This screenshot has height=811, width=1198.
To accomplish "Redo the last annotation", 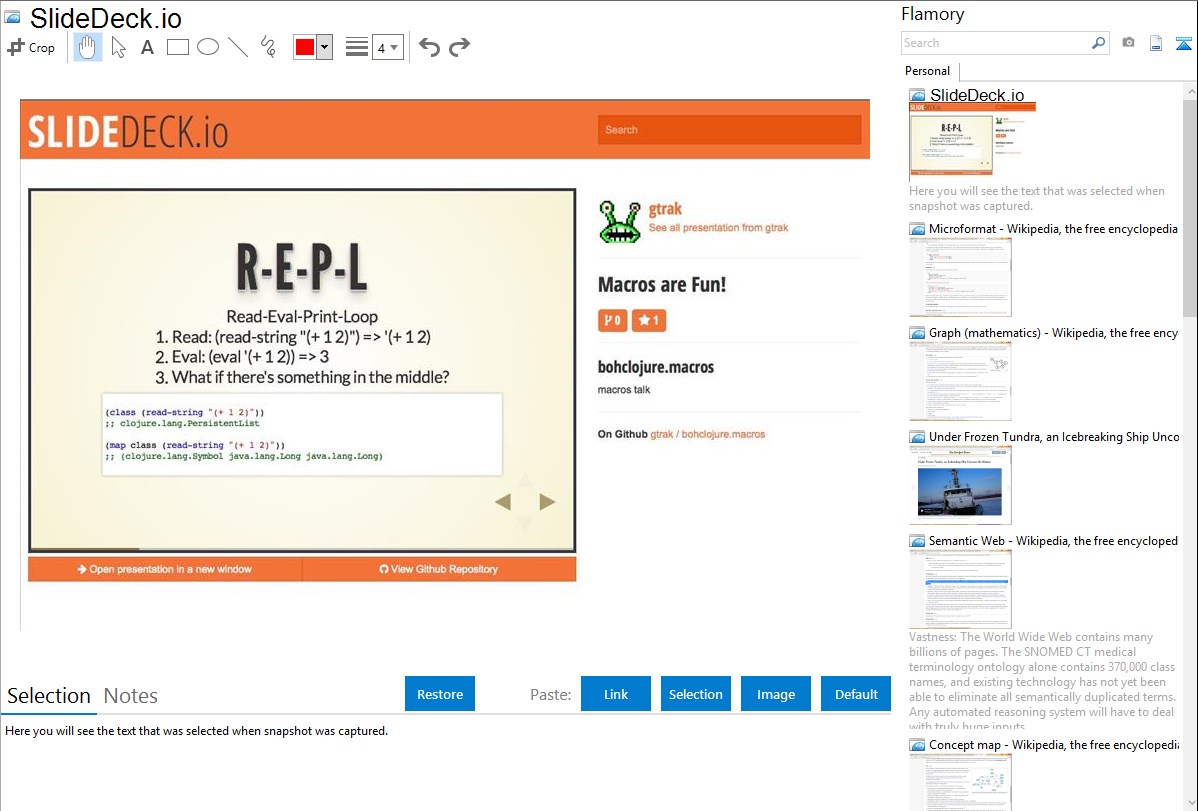I will pyautogui.click(x=459, y=47).
